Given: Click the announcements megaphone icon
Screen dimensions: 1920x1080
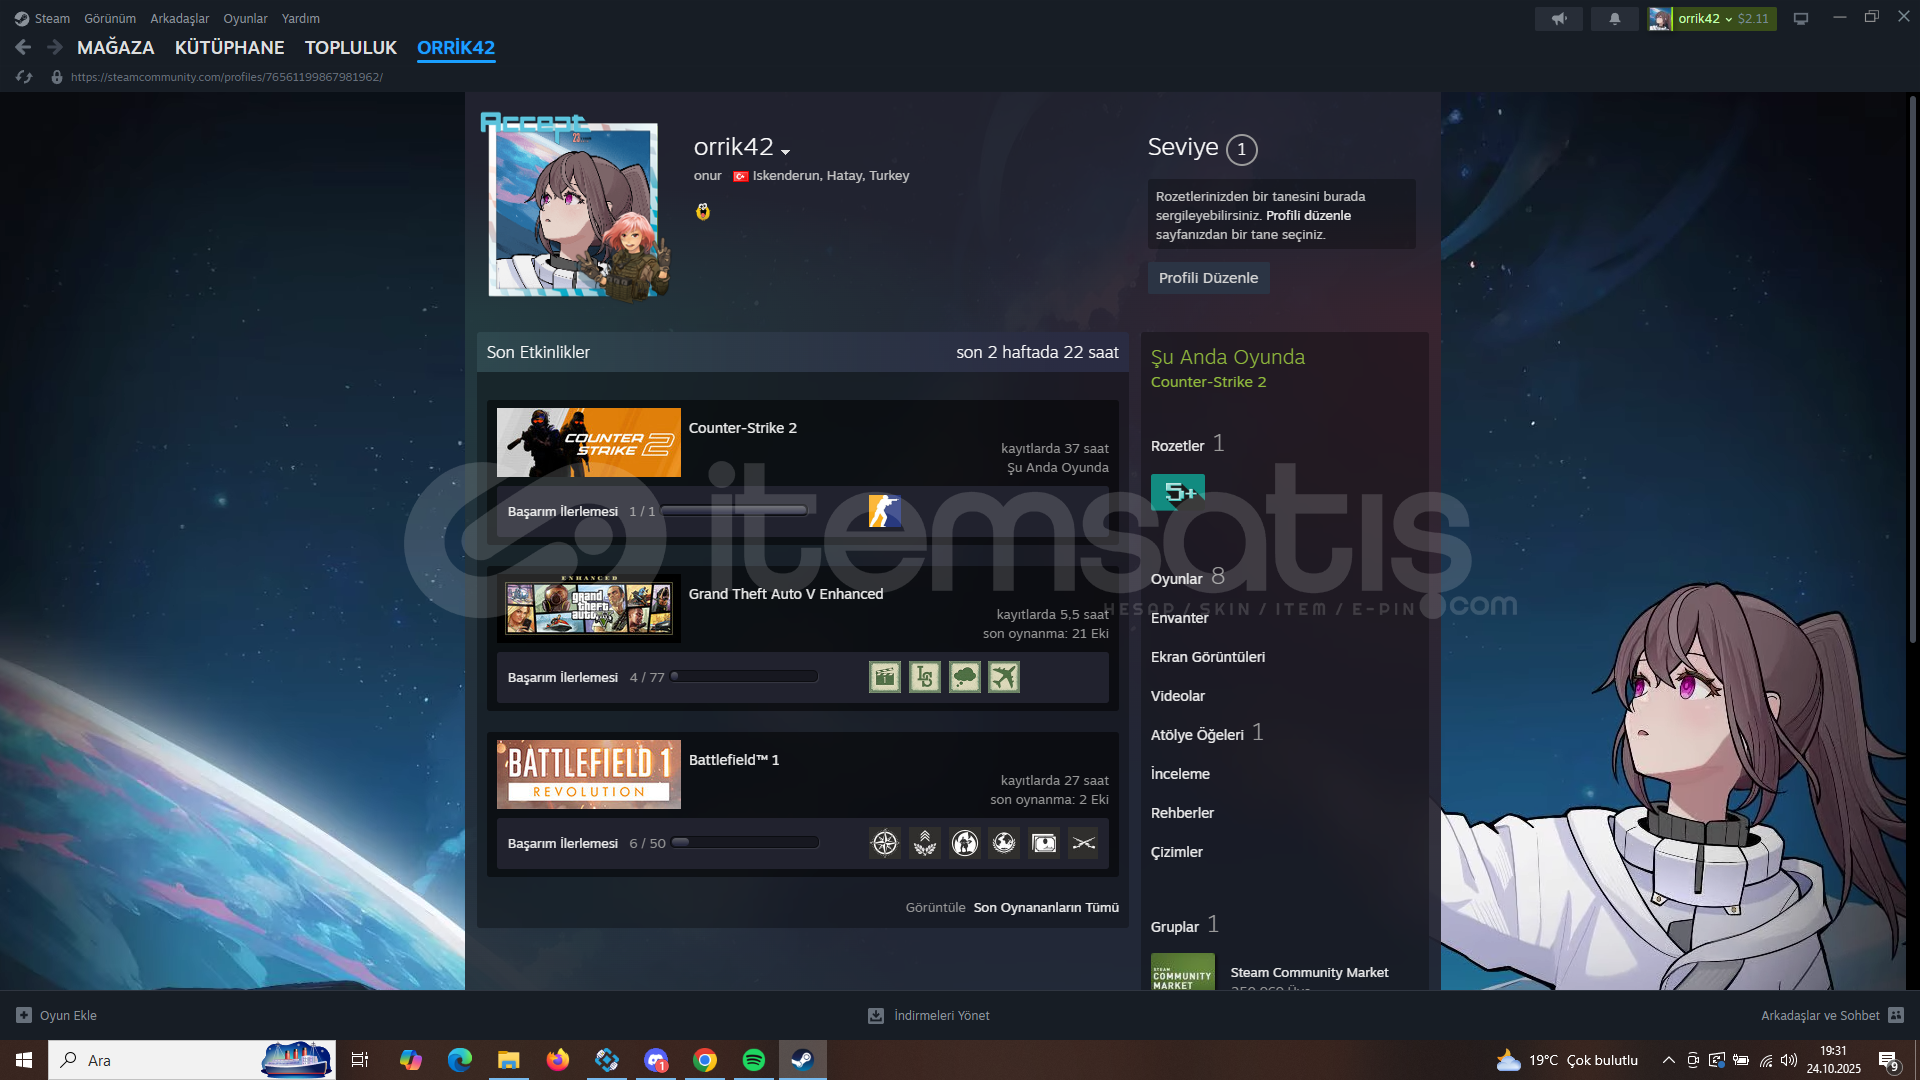Looking at the screenshot, I should pyautogui.click(x=1558, y=18).
